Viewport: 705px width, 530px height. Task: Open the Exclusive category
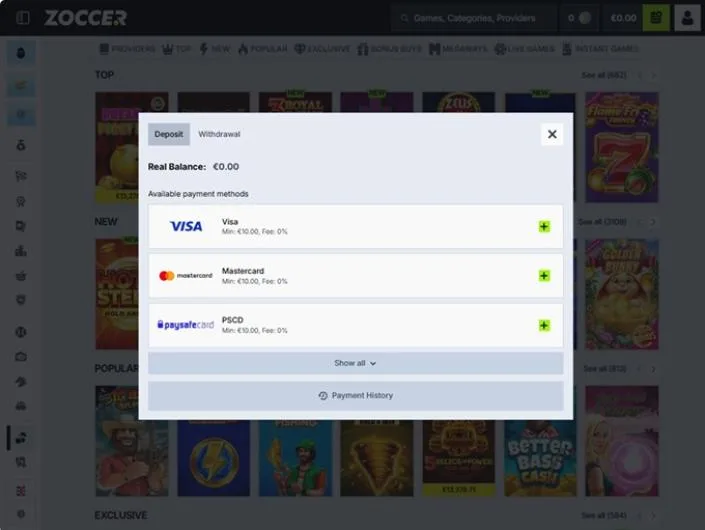pyautogui.click(x=322, y=49)
